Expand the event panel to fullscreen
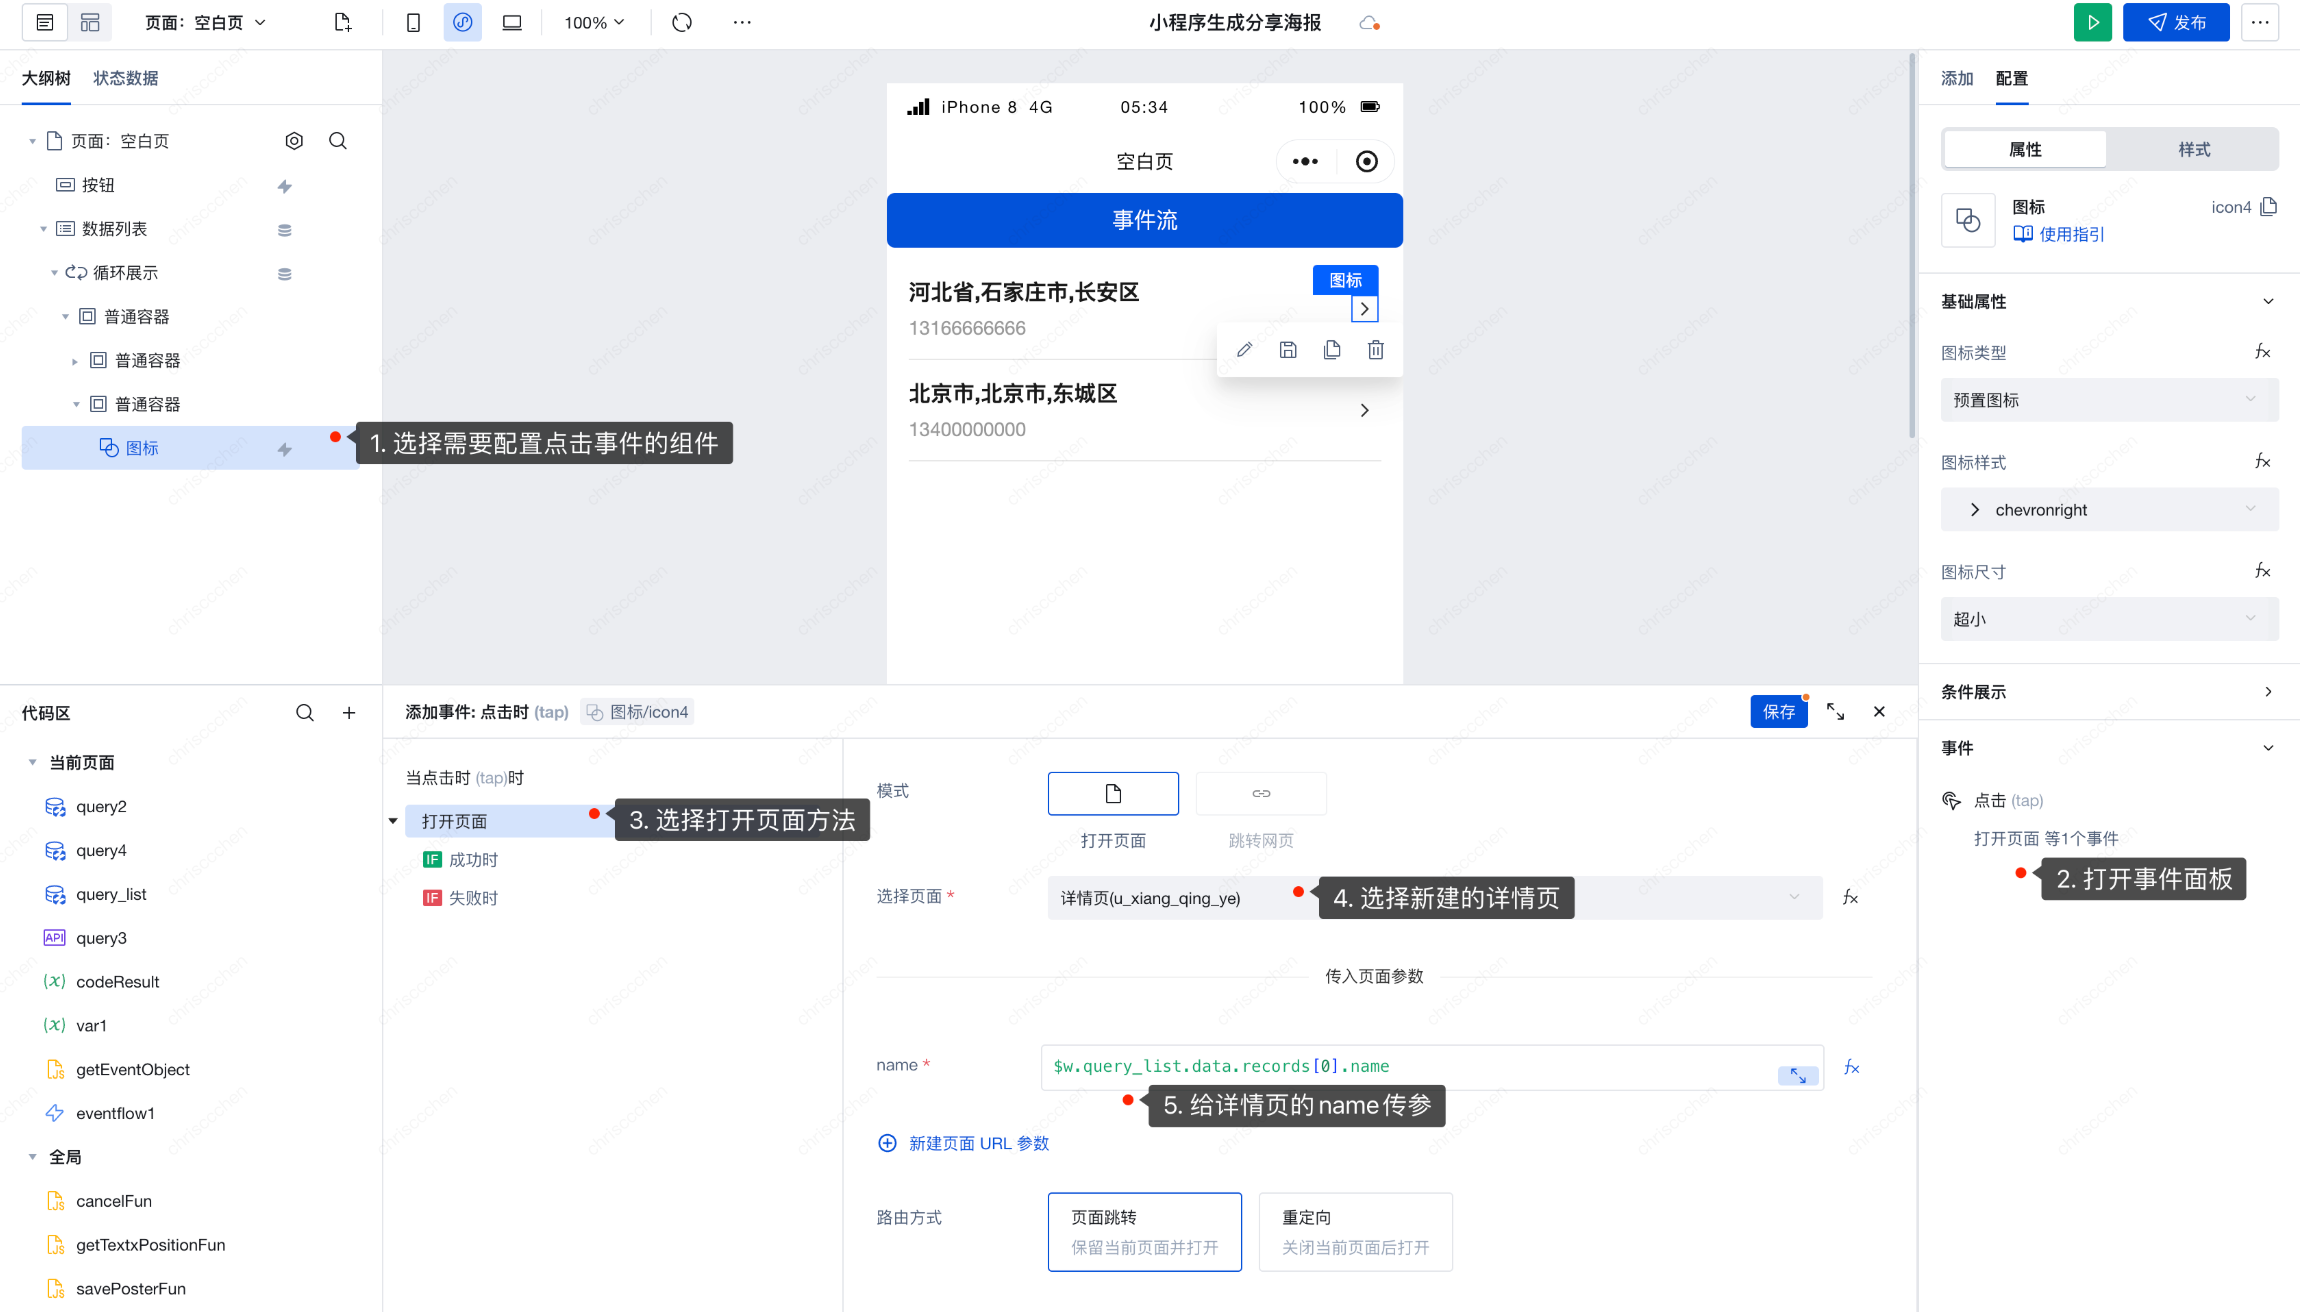Image resolution: width=2300 pixels, height=1312 pixels. (1835, 711)
